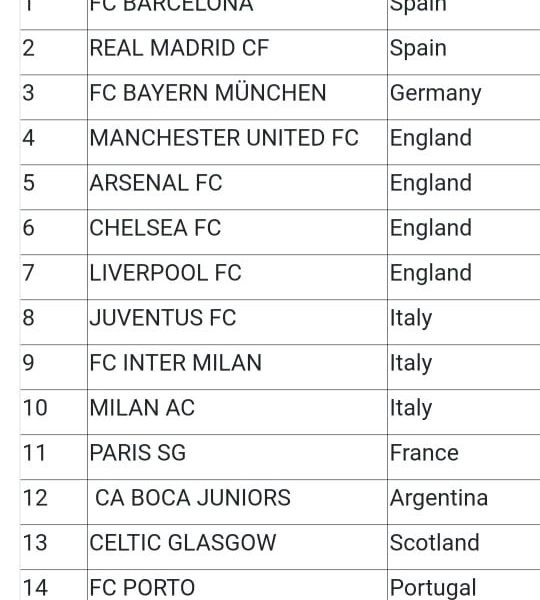Select the CHELSEA FC cell

point(237,232)
